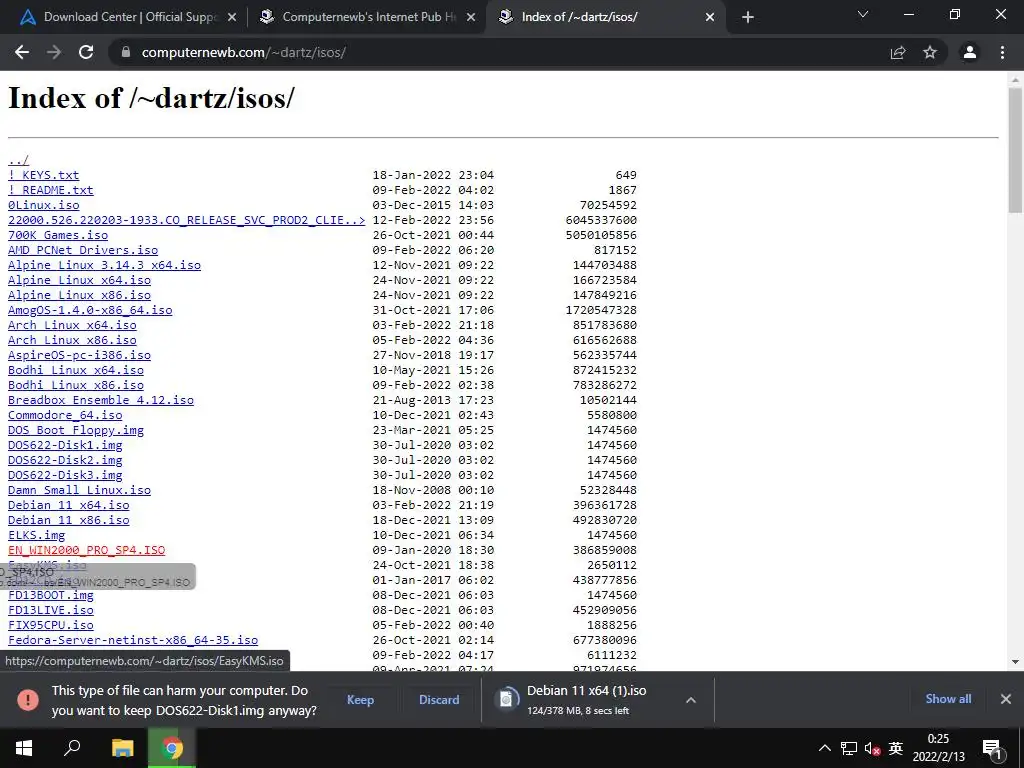Open a new tab with plus button
The image size is (1024, 768).
pyautogui.click(x=748, y=18)
